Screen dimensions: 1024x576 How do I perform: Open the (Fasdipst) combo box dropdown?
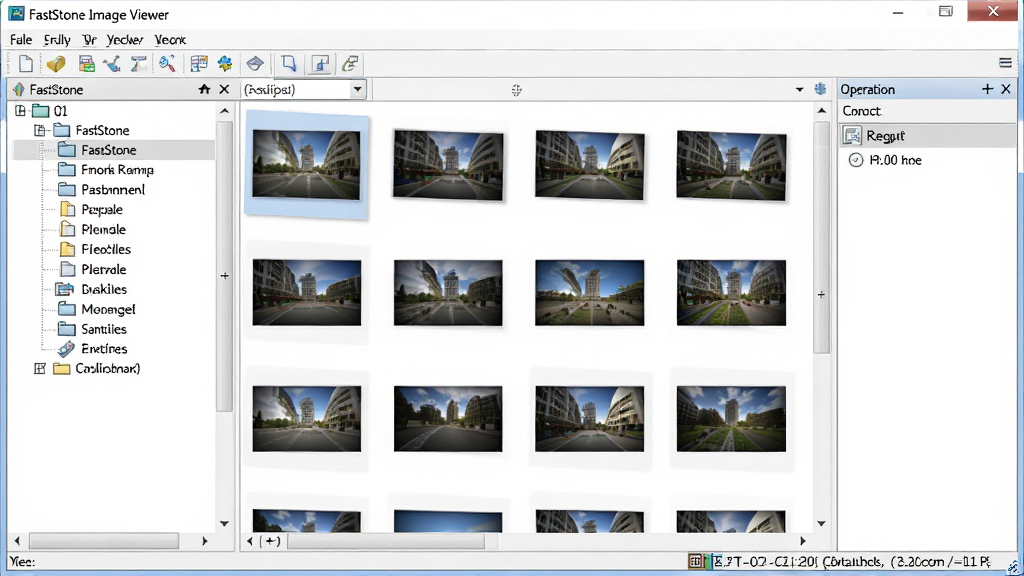click(357, 89)
